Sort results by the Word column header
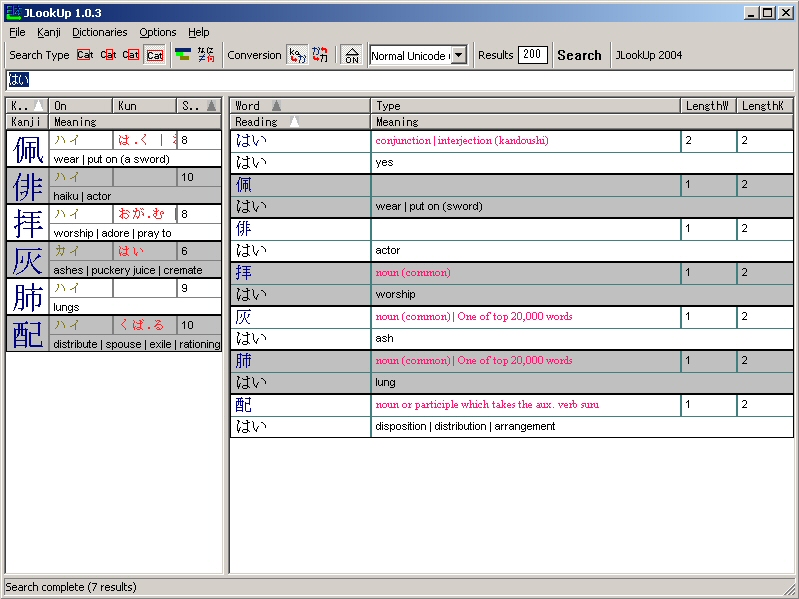The height and width of the screenshot is (599, 799). [300, 105]
